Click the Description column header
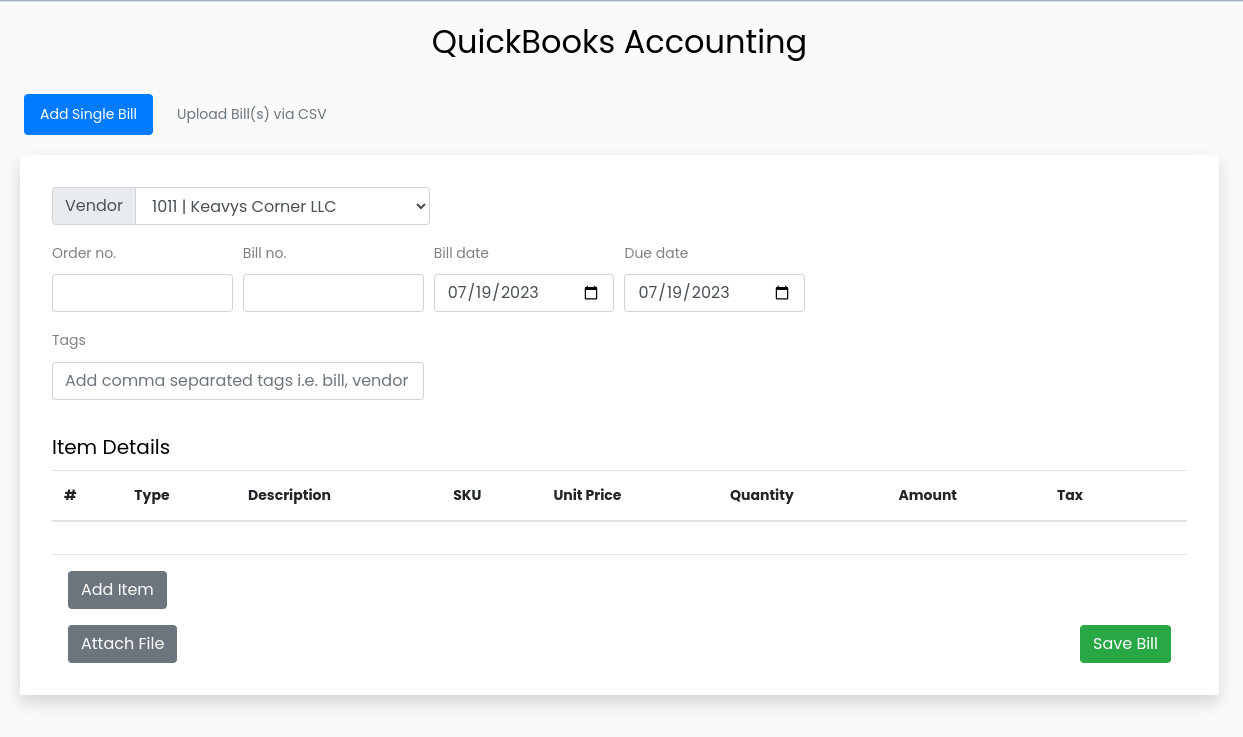Viewport: 1243px width, 737px height. 289,495
